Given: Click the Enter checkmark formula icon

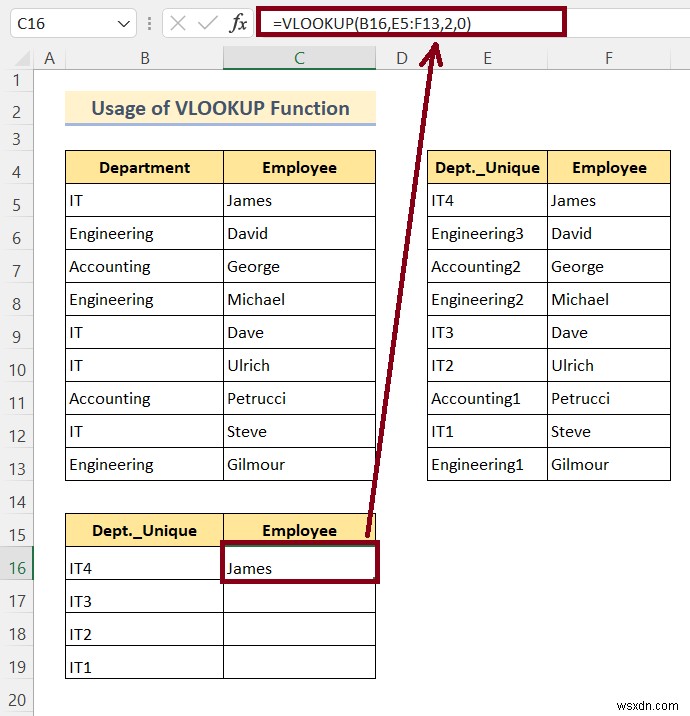Looking at the screenshot, I should click(208, 23).
